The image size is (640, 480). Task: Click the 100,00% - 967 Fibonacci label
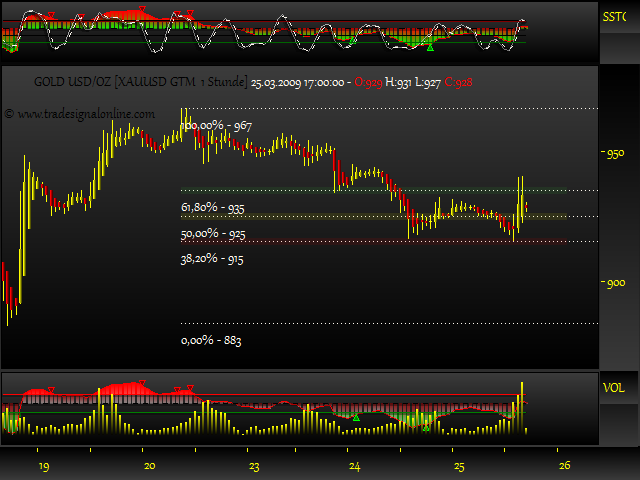pos(216,124)
